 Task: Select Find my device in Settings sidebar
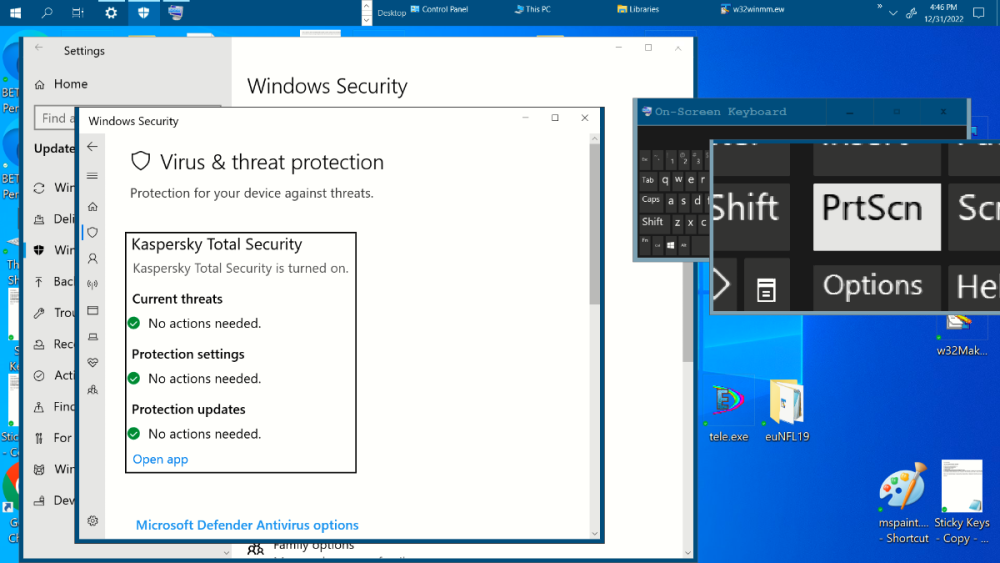(53, 406)
